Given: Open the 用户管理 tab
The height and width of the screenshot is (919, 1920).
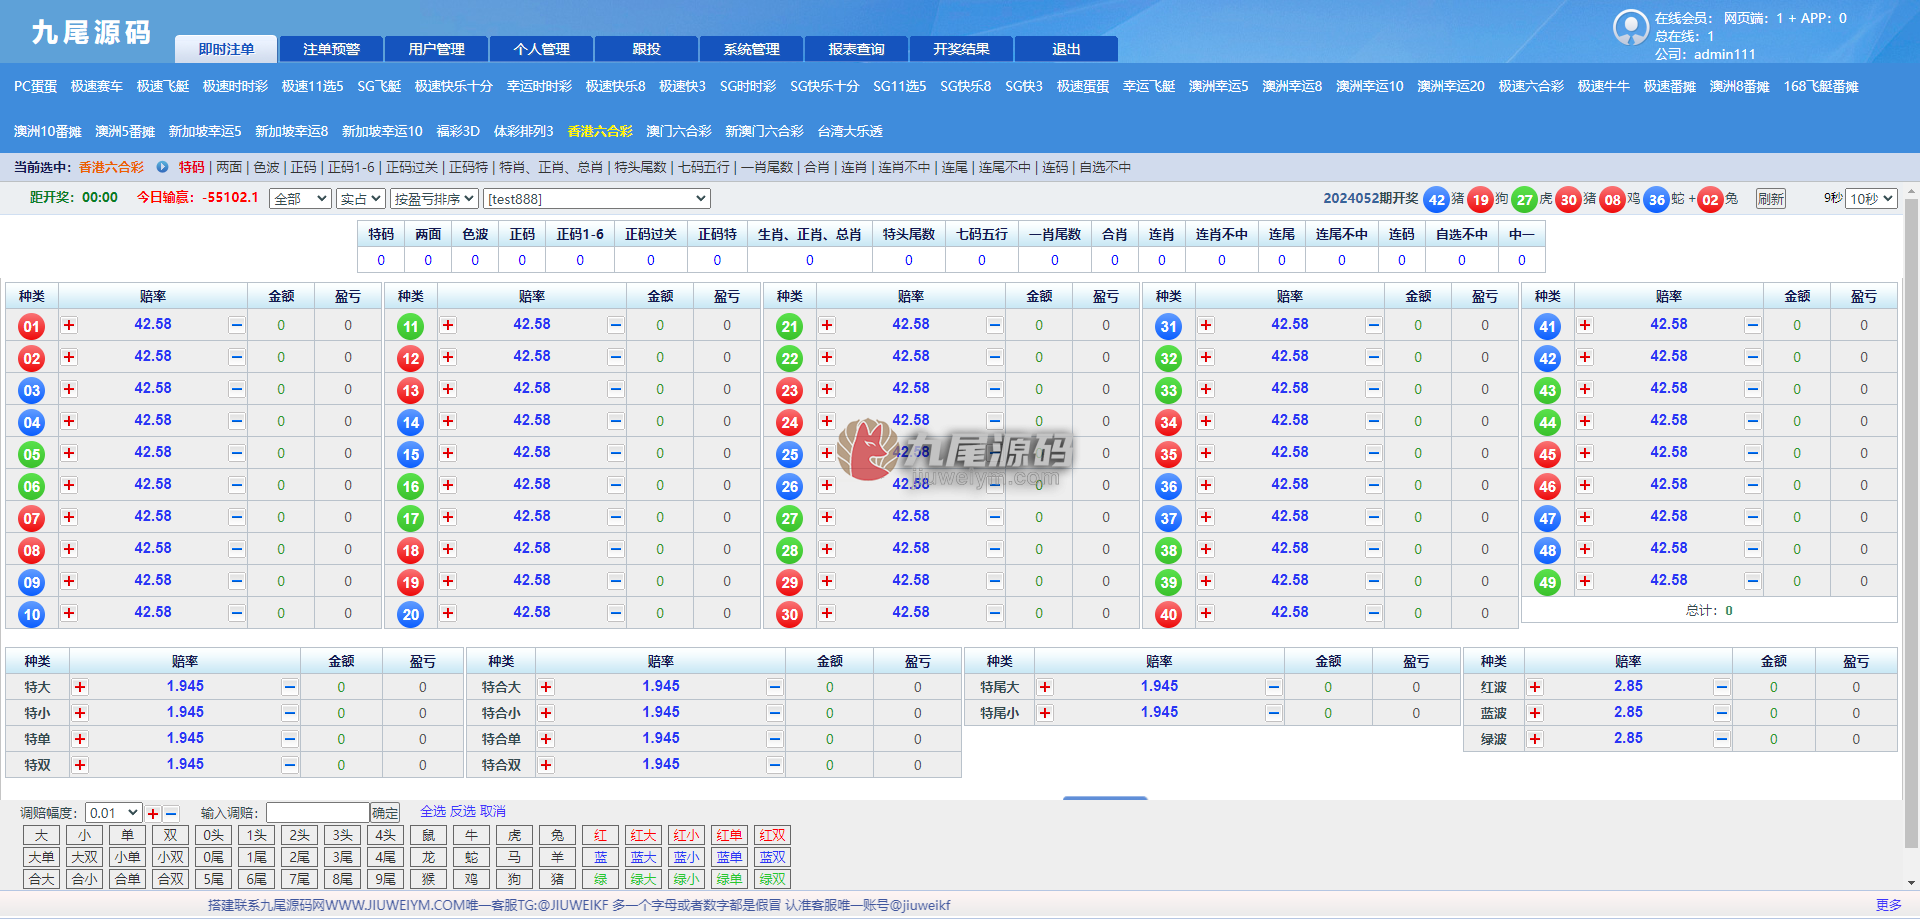Looking at the screenshot, I should pos(437,49).
